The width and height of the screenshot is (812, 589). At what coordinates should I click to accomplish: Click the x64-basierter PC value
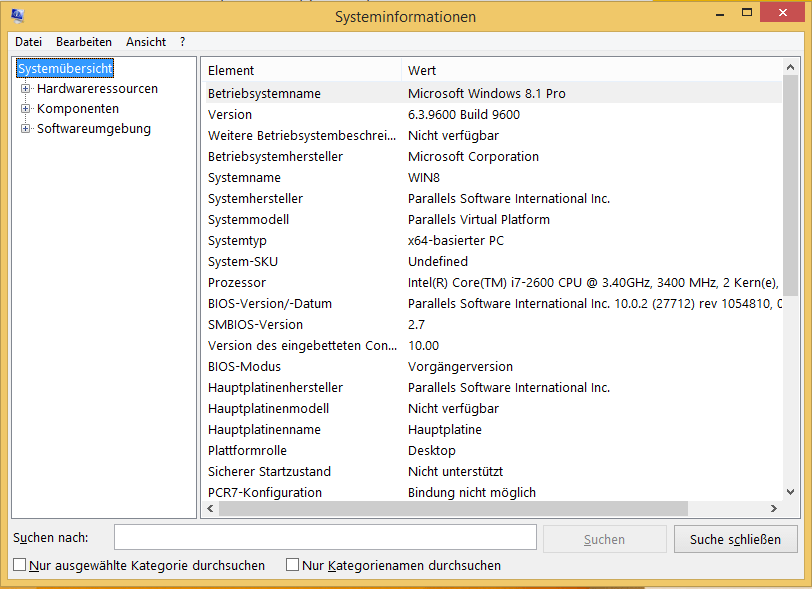456,240
